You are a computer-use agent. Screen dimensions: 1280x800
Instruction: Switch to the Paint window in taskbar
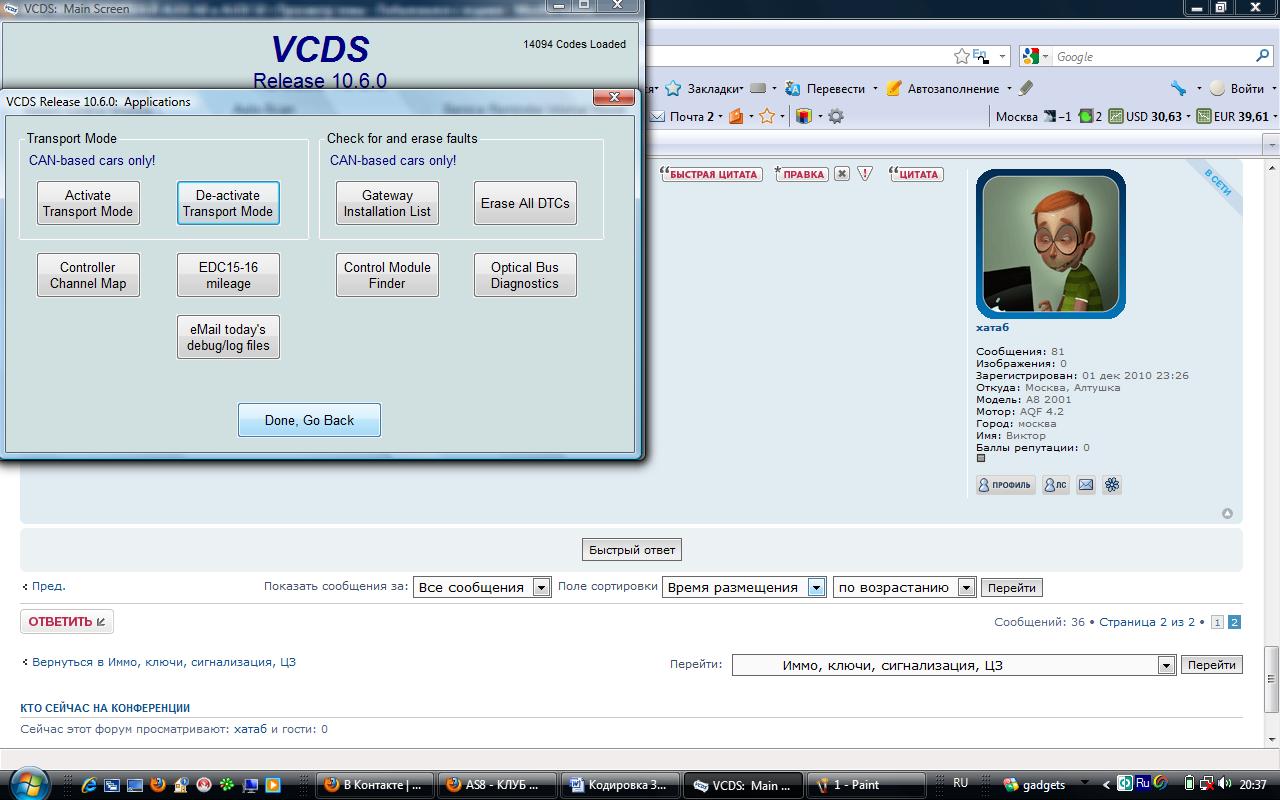tap(863, 785)
